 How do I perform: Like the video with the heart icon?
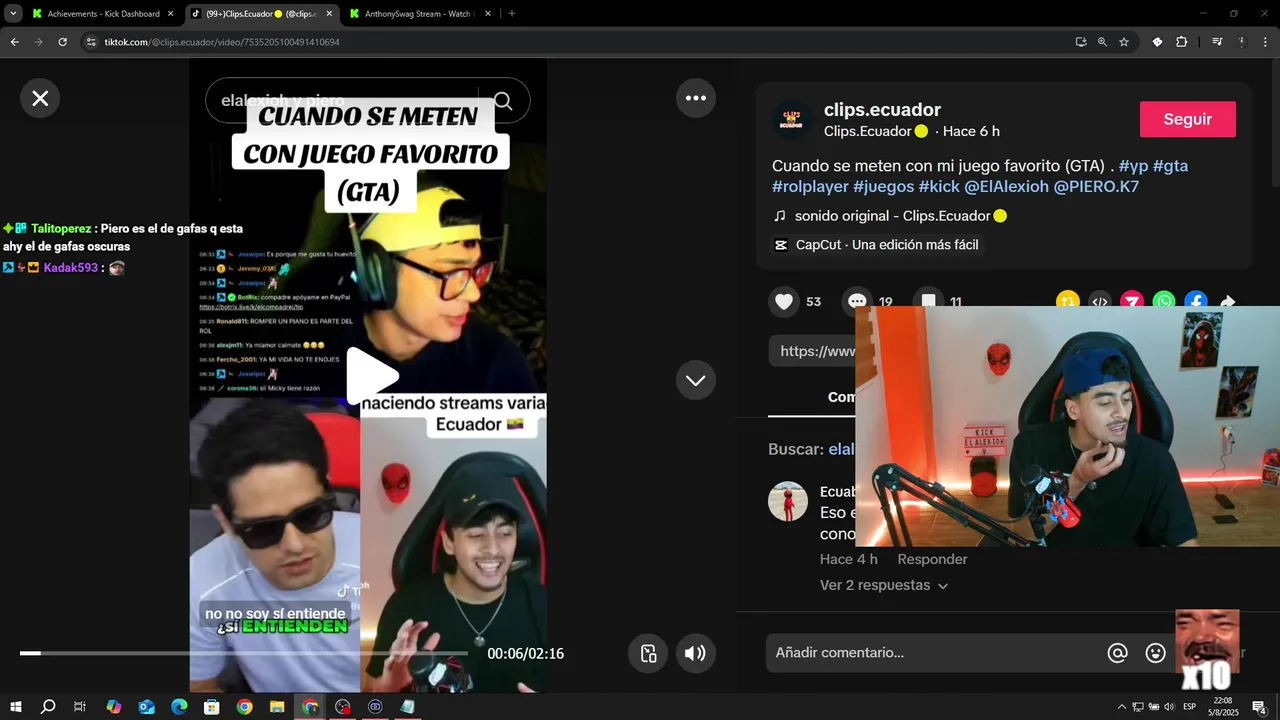click(x=784, y=301)
